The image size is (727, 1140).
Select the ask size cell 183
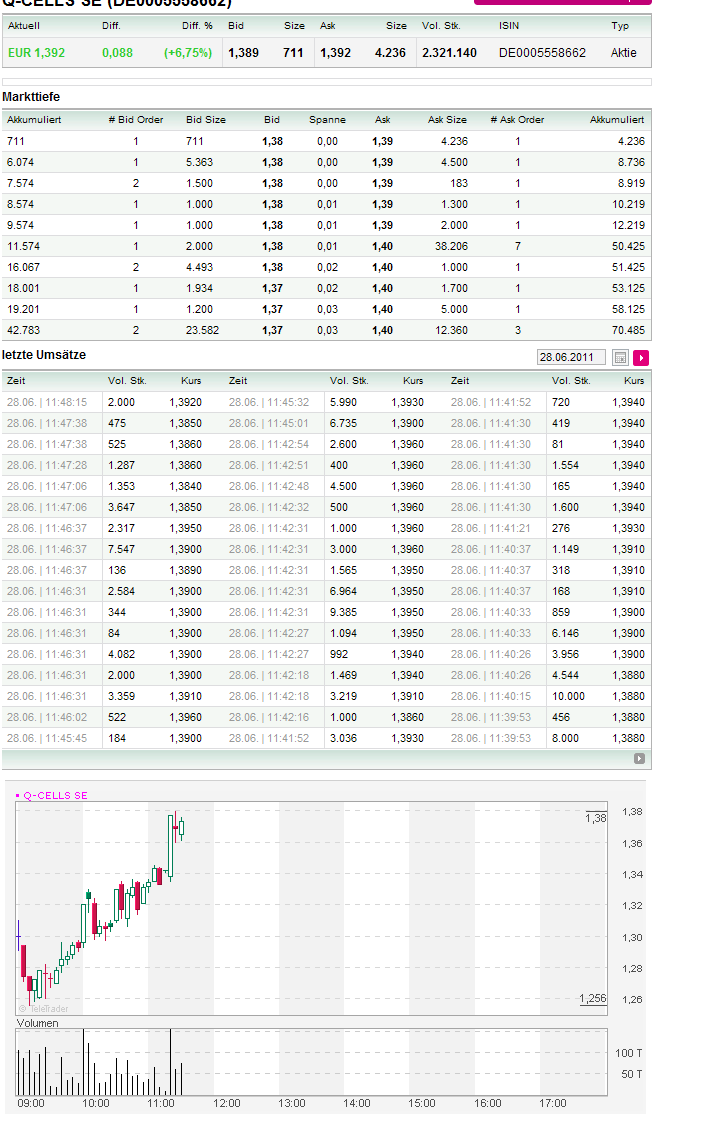tap(459, 183)
